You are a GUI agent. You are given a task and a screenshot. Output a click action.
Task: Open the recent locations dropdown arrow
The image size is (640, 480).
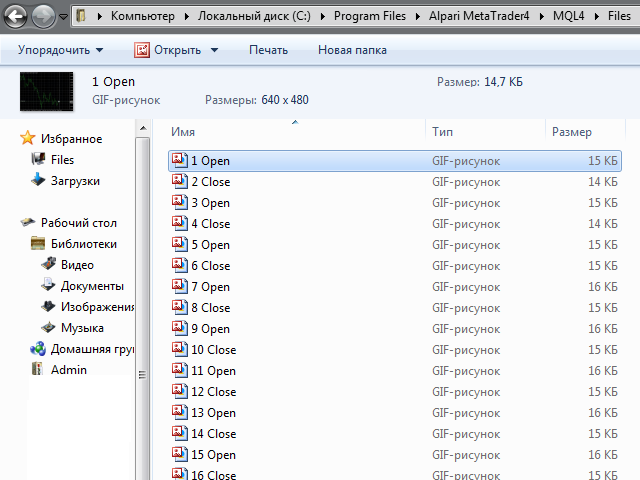coord(63,17)
